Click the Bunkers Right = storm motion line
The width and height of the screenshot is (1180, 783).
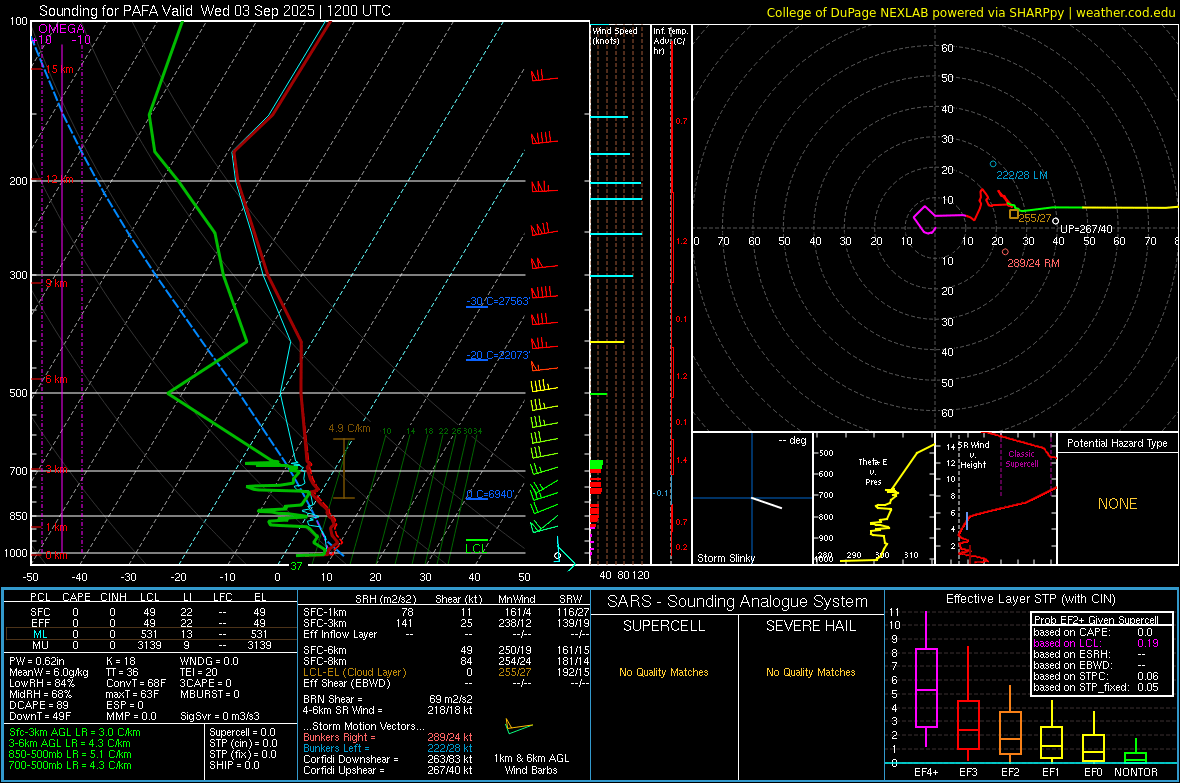pyautogui.click(x=388, y=738)
